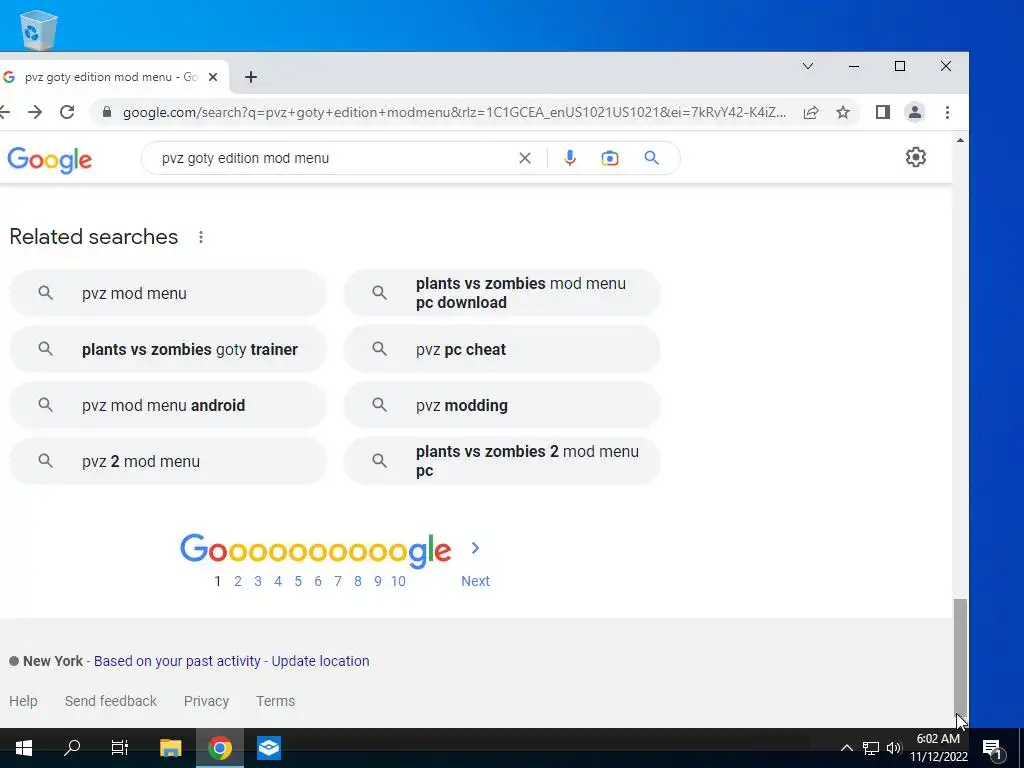1024x768 pixels.
Task: Switch to Chrome taskbar icon
Action: [220, 748]
